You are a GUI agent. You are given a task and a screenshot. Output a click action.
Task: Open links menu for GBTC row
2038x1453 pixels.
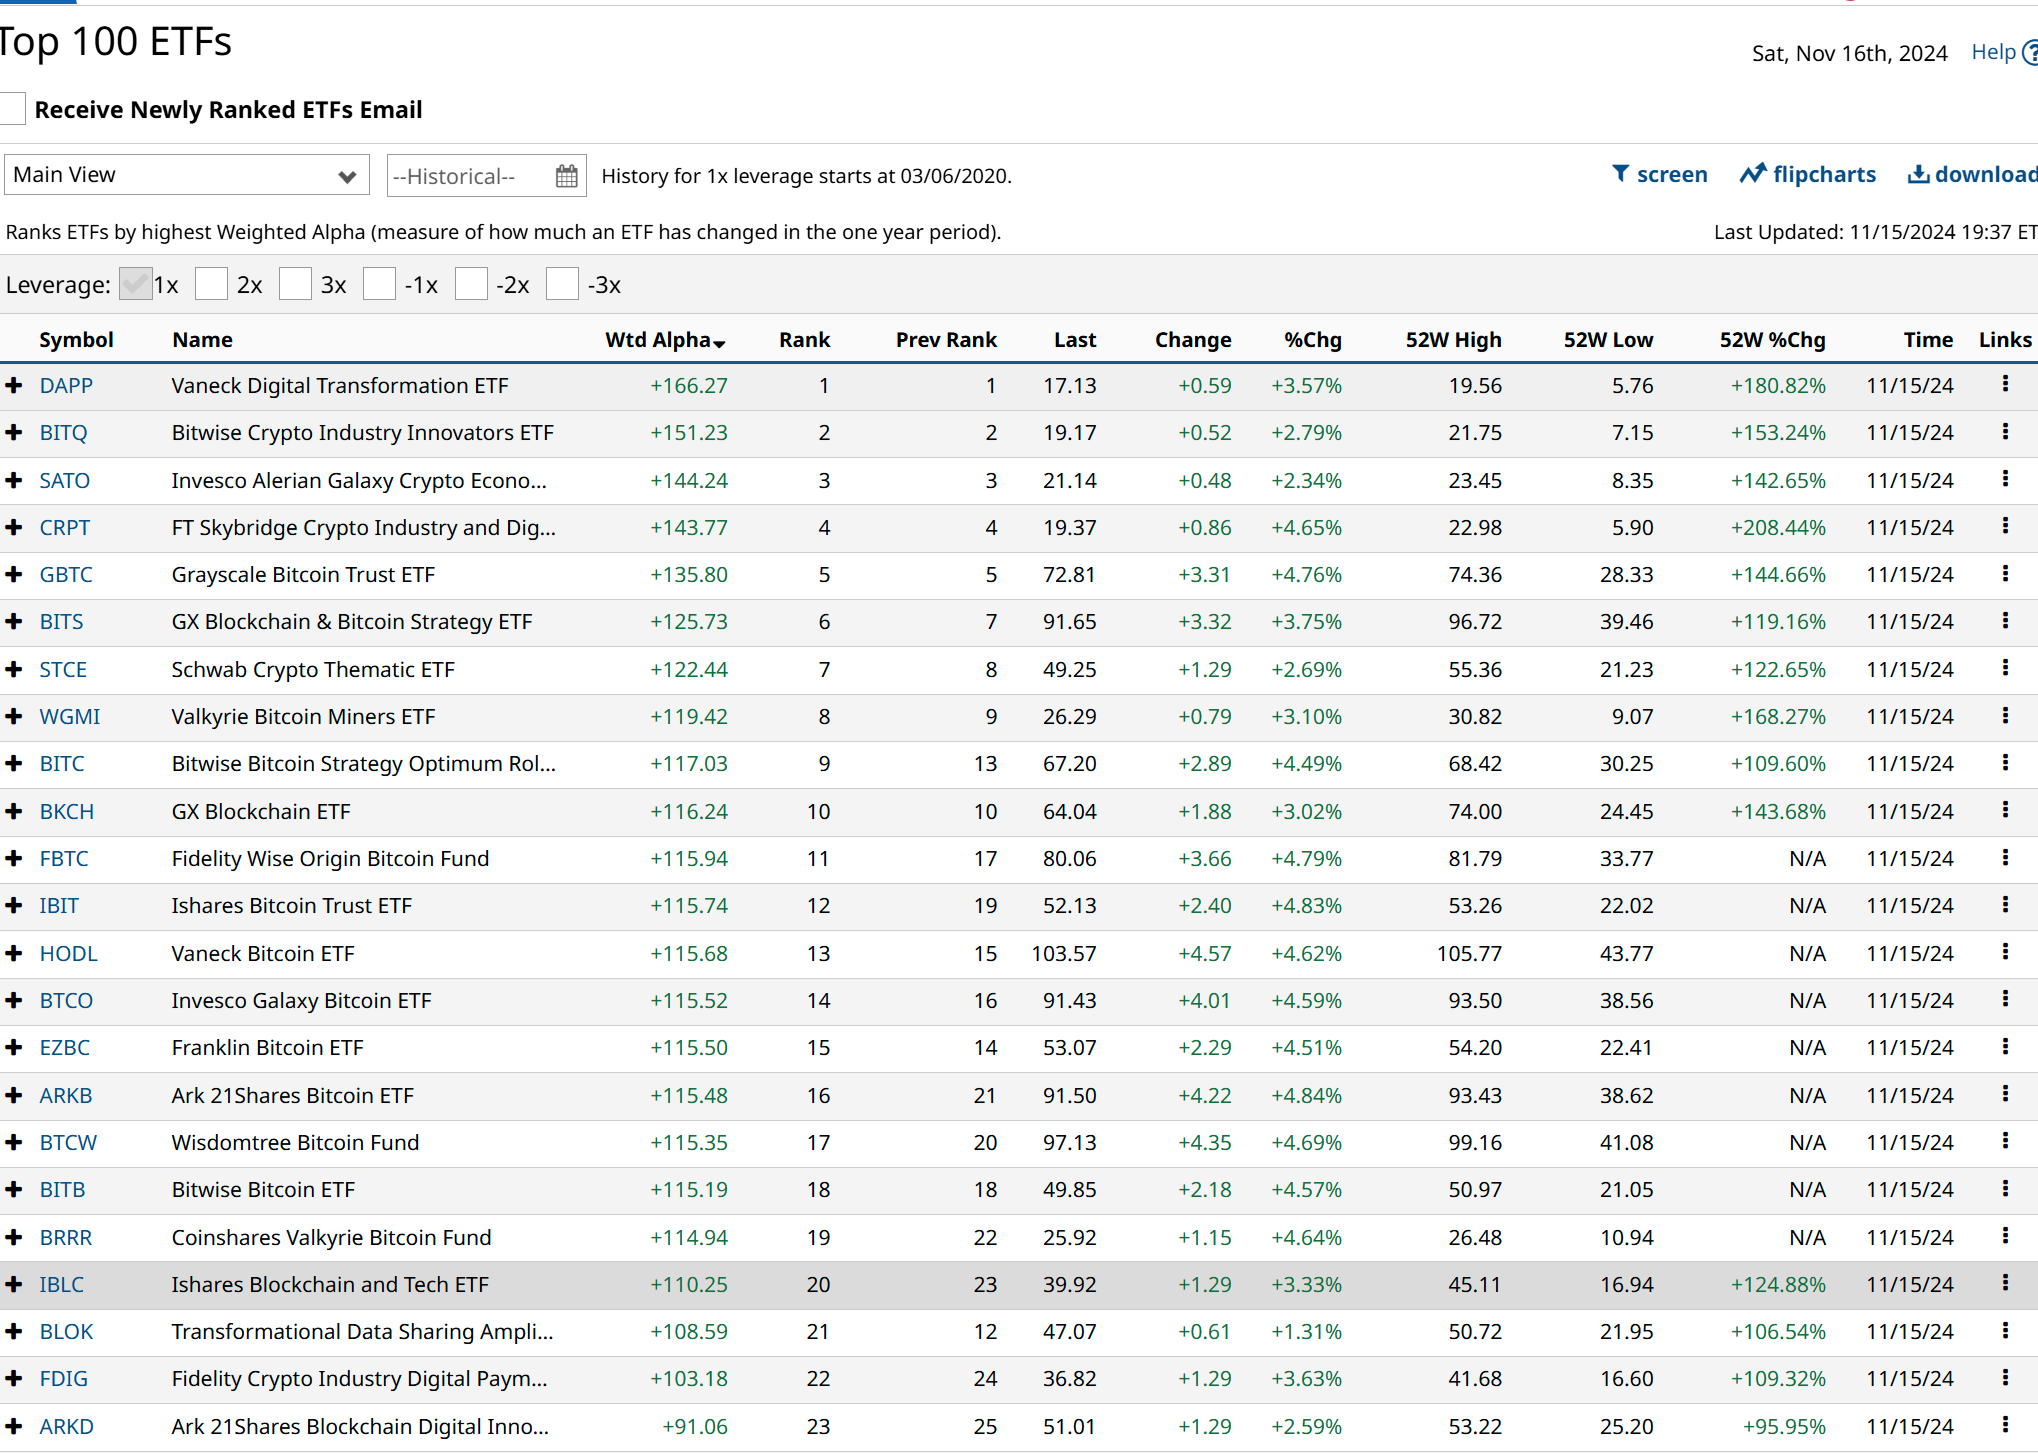[2005, 574]
